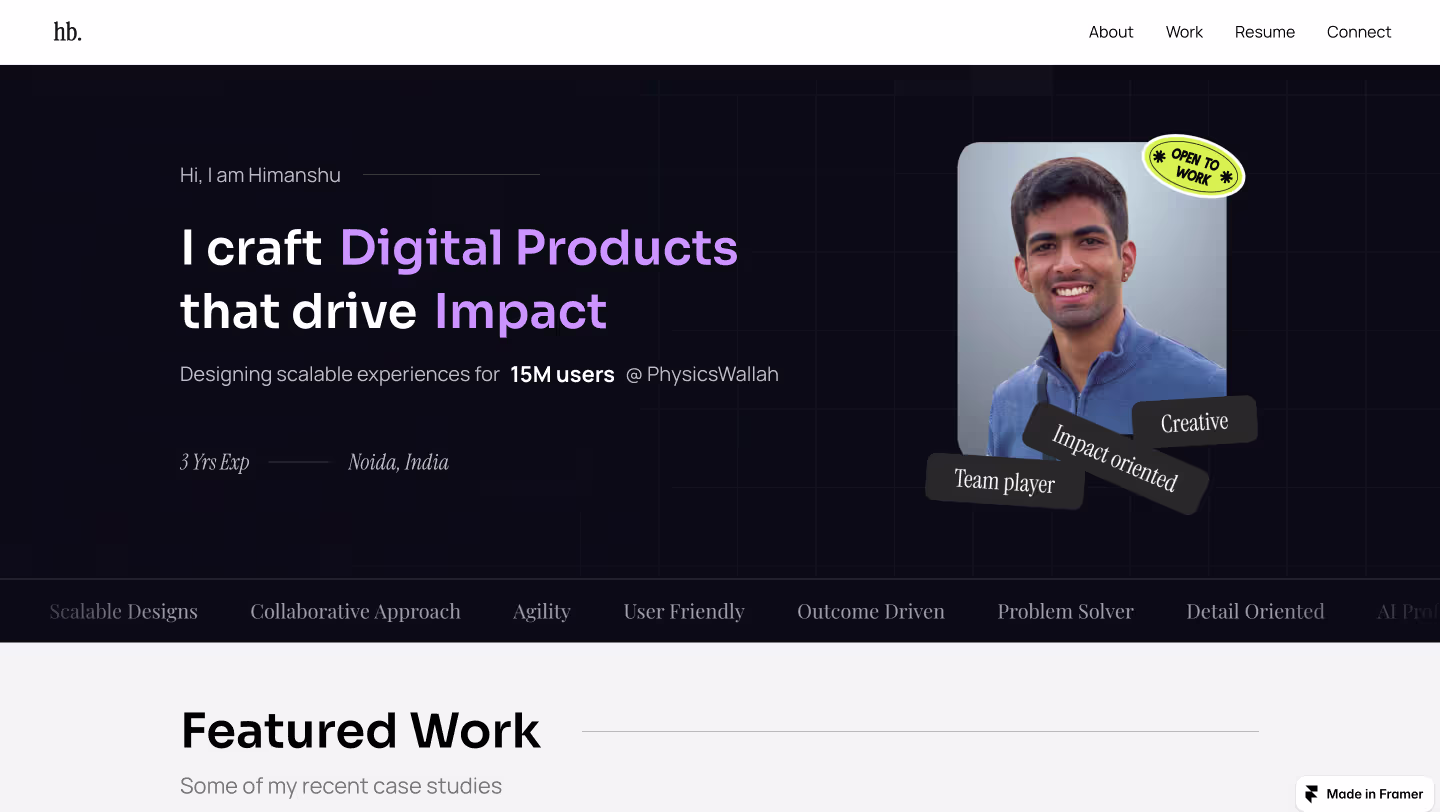Click the Made in Framer badge
The height and width of the screenshot is (812, 1440).
pyautogui.click(x=1365, y=794)
